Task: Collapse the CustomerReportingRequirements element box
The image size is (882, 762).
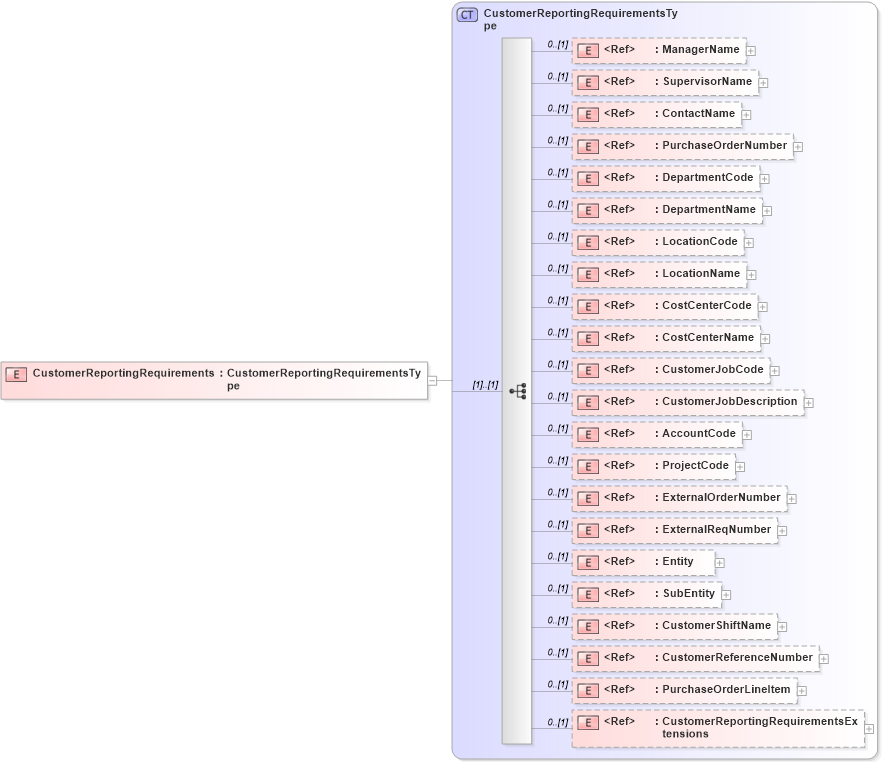Action: tap(432, 379)
